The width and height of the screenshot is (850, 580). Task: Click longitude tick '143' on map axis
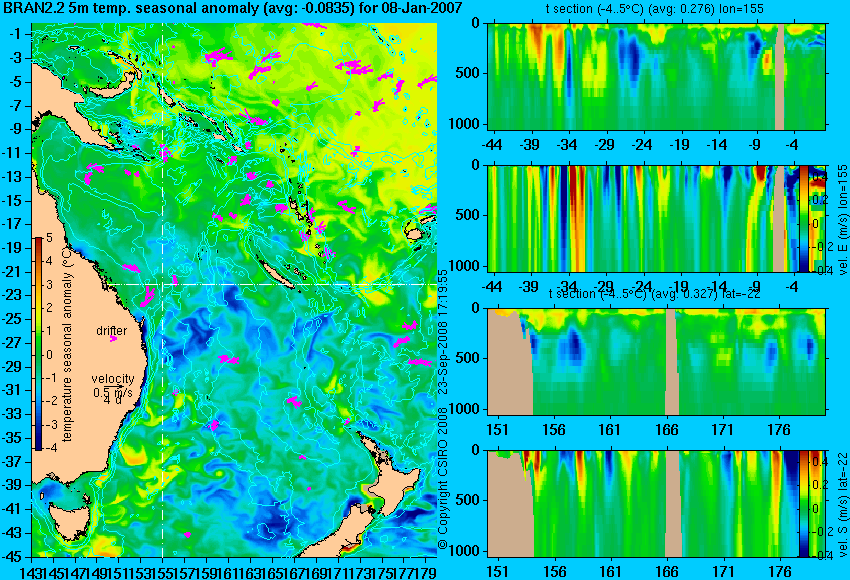pyautogui.click(x=30, y=572)
